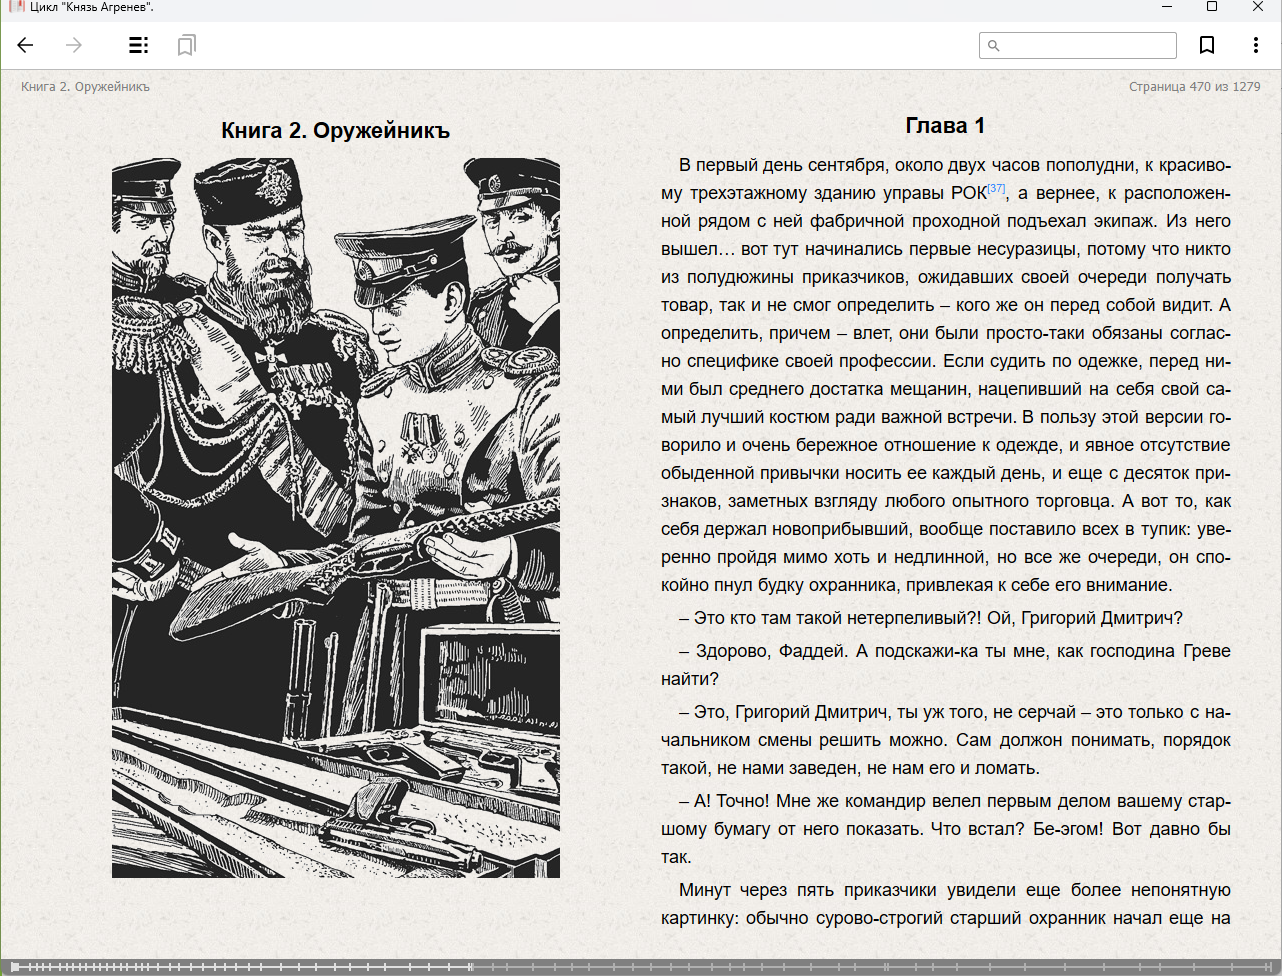Viewport: 1282px width, 976px height.
Task: Click the bold 'Книга 2. Оружейникъ' title above the illustration
Action: click(x=335, y=131)
